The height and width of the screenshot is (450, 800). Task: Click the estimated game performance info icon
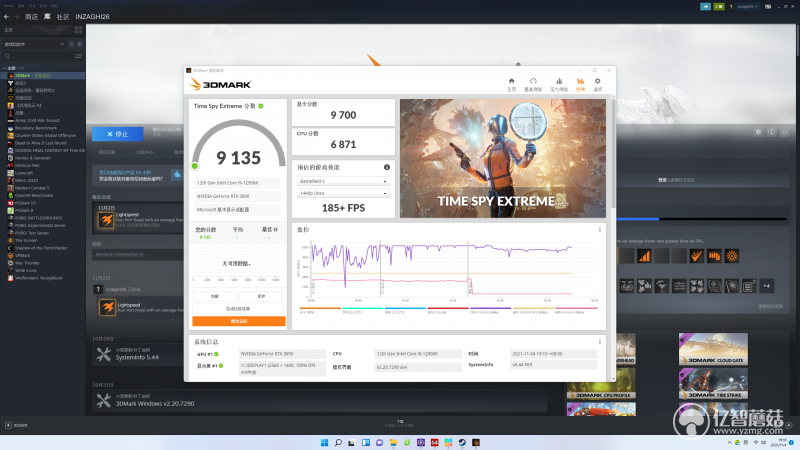tap(387, 167)
